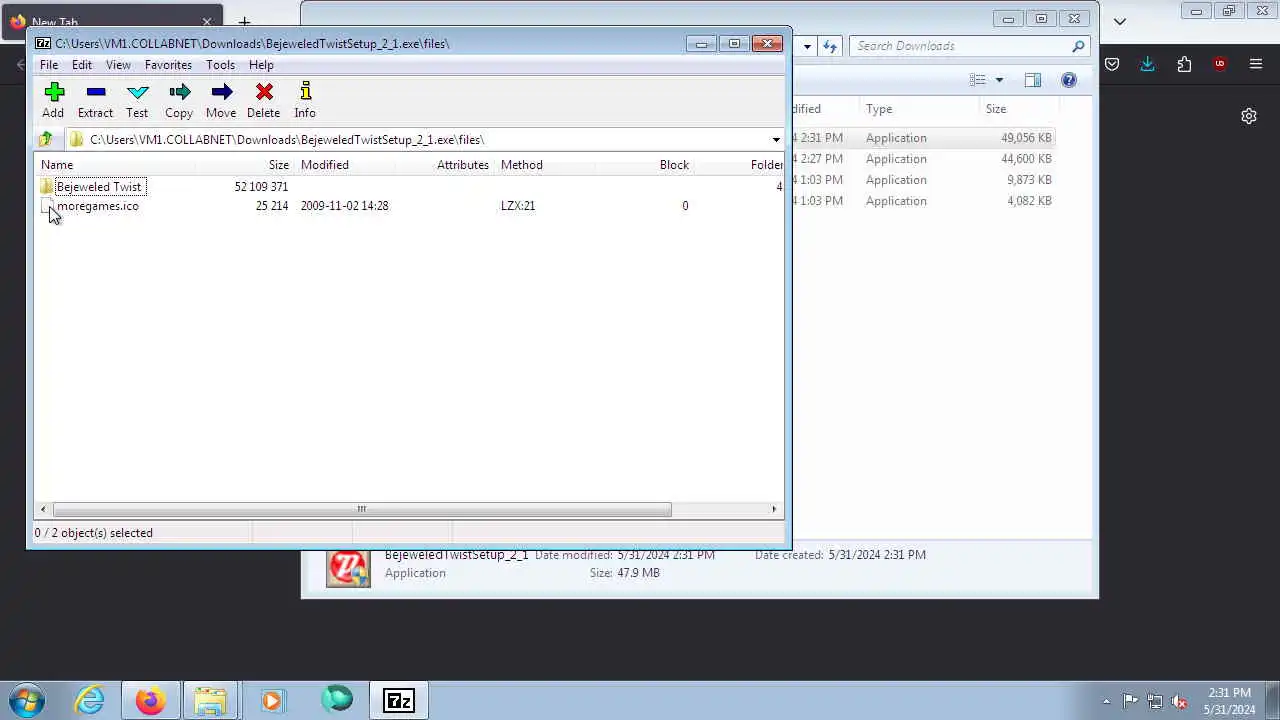Open New Tab page settings gear
Image resolution: width=1280 pixels, height=720 pixels.
coord(1249,116)
